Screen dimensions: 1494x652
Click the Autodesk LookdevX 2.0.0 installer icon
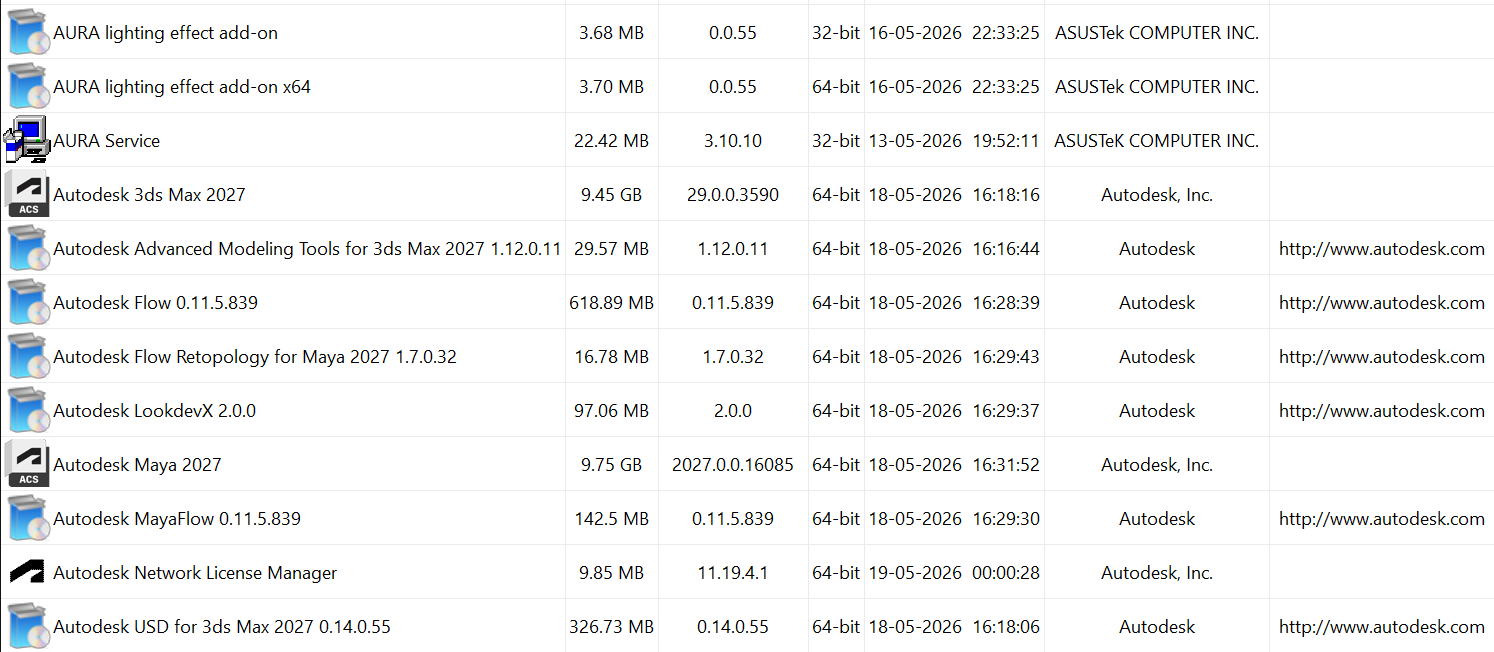click(x=28, y=410)
